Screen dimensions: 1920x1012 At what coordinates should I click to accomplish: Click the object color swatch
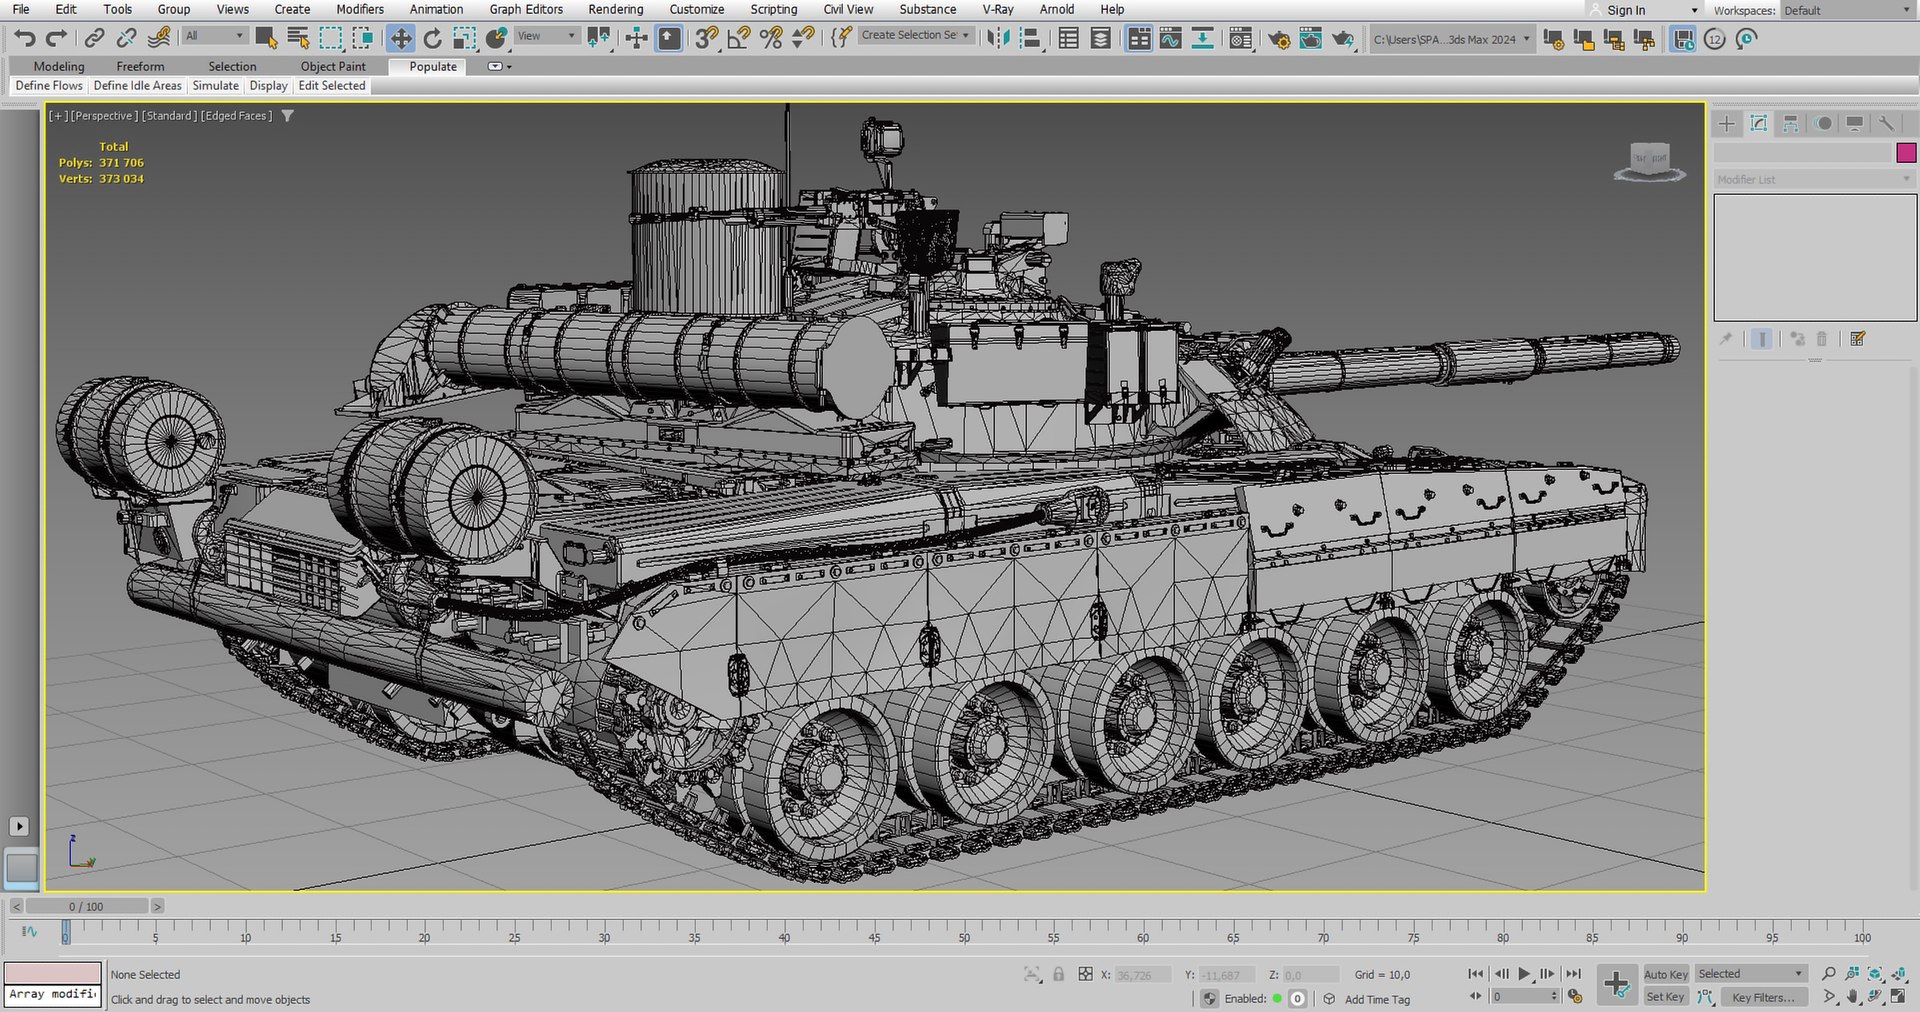1906,152
